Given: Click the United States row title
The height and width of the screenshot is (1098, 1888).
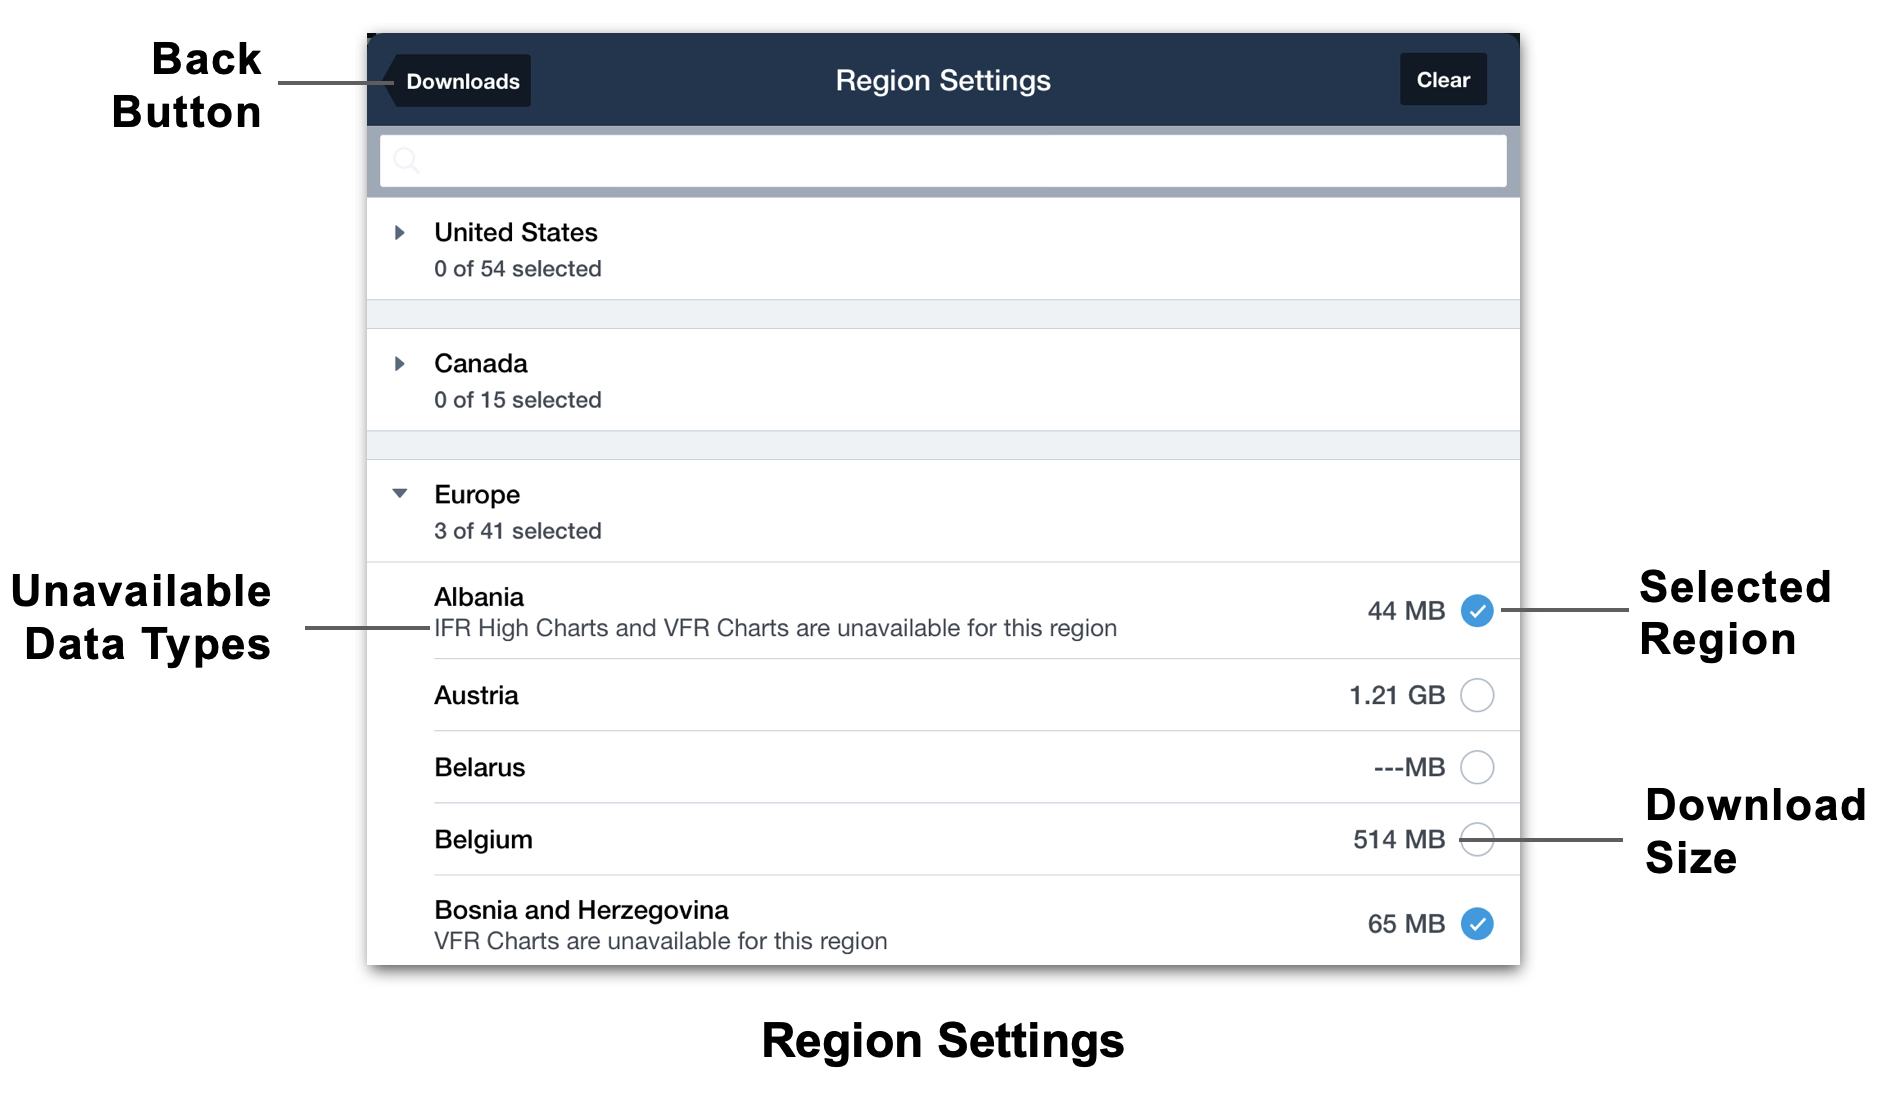Looking at the screenshot, I should click(x=516, y=233).
